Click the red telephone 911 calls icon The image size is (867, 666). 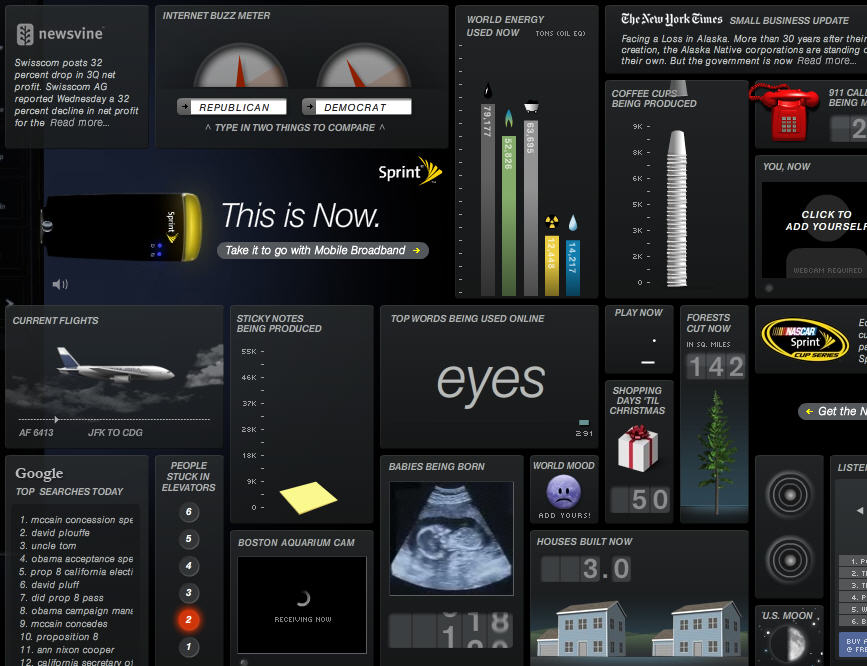785,113
